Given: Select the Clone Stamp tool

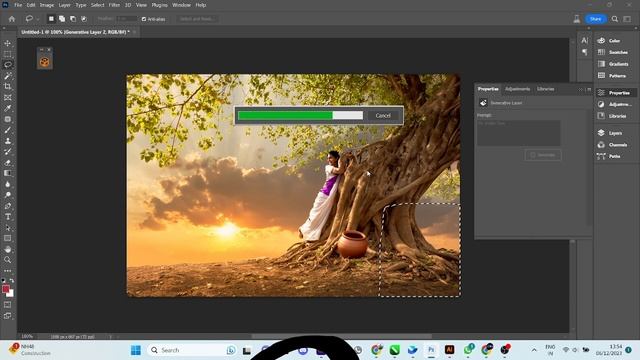Looking at the screenshot, I should (8, 141).
